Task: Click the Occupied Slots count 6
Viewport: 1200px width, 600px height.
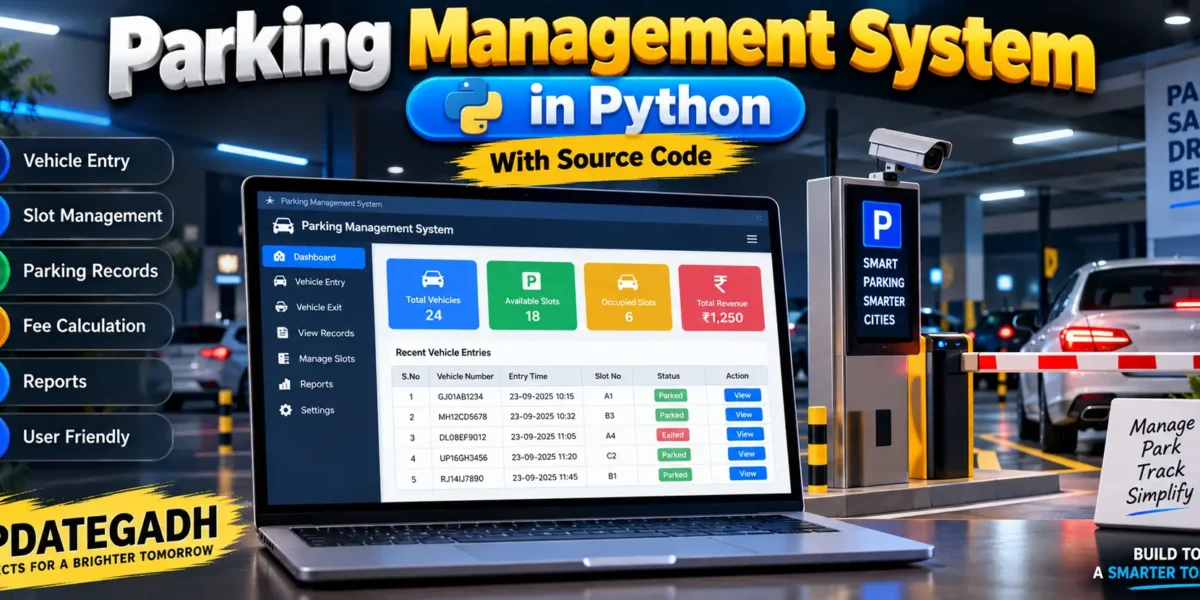Action: coord(628,317)
